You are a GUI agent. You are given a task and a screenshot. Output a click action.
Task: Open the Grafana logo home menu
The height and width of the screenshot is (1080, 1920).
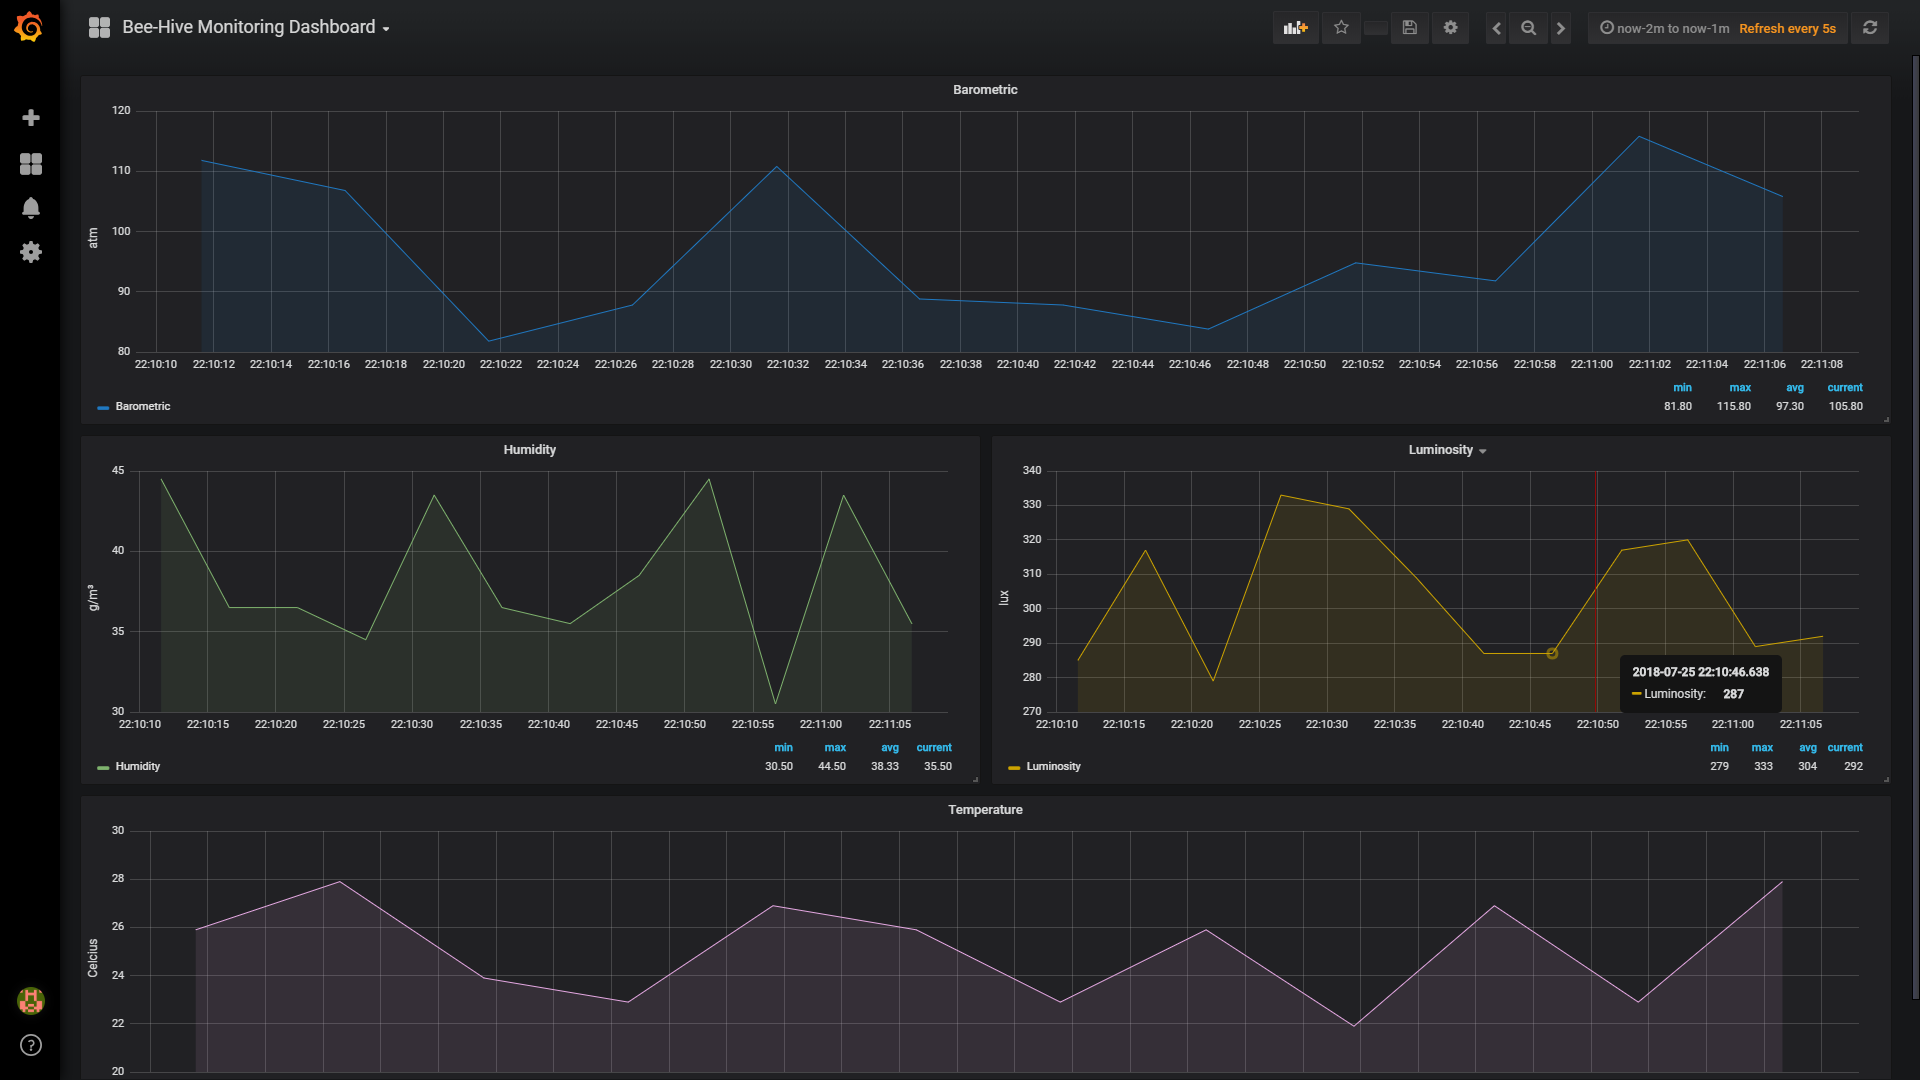point(29,27)
